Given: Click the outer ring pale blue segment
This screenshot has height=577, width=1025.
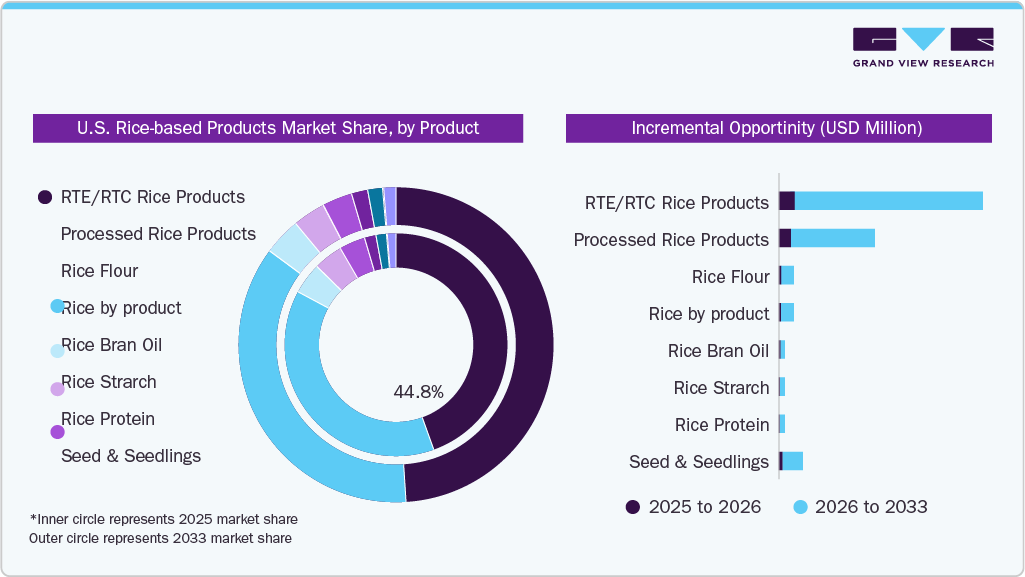Looking at the screenshot, I should (293, 248).
